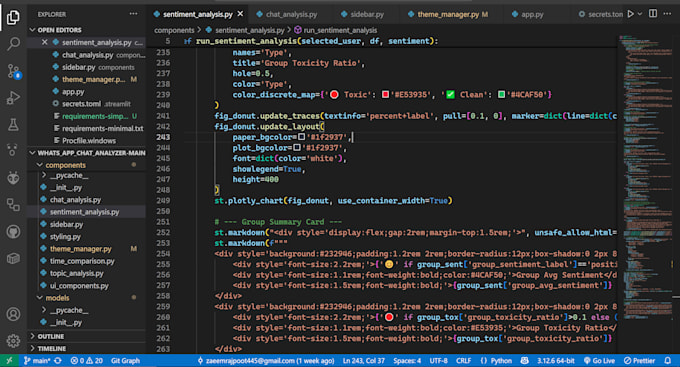Open the Manage gear icon
Image resolution: width=680 pixels, height=367 pixels.
(13, 341)
